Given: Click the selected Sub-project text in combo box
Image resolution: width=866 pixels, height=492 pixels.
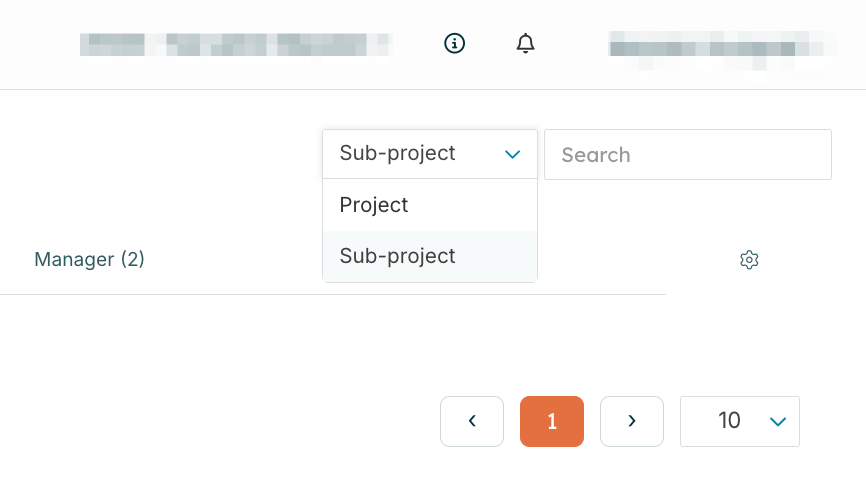Looking at the screenshot, I should tap(398, 154).
